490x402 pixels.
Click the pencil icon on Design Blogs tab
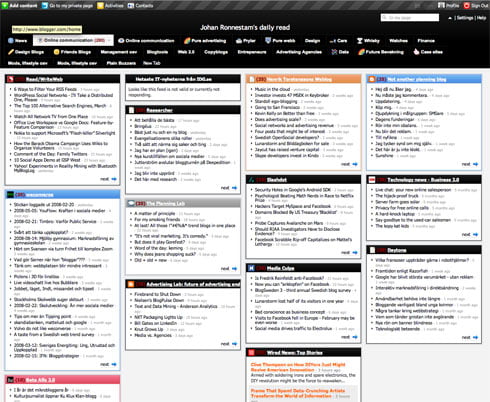(x=11, y=52)
